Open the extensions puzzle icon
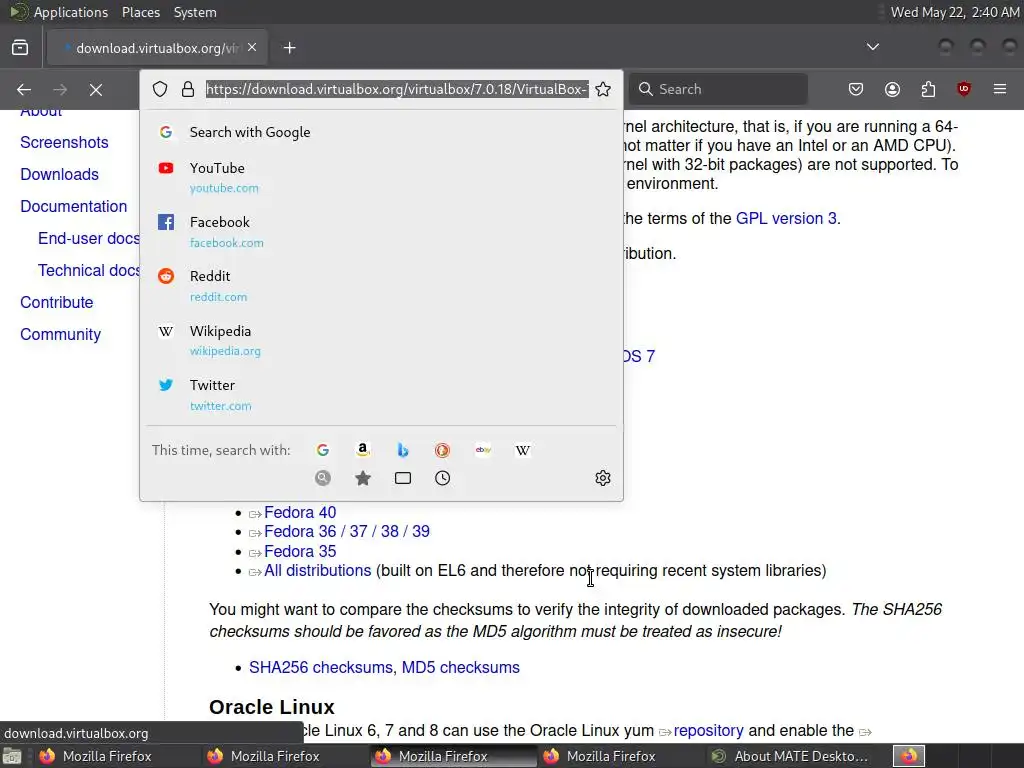 pos(928,89)
